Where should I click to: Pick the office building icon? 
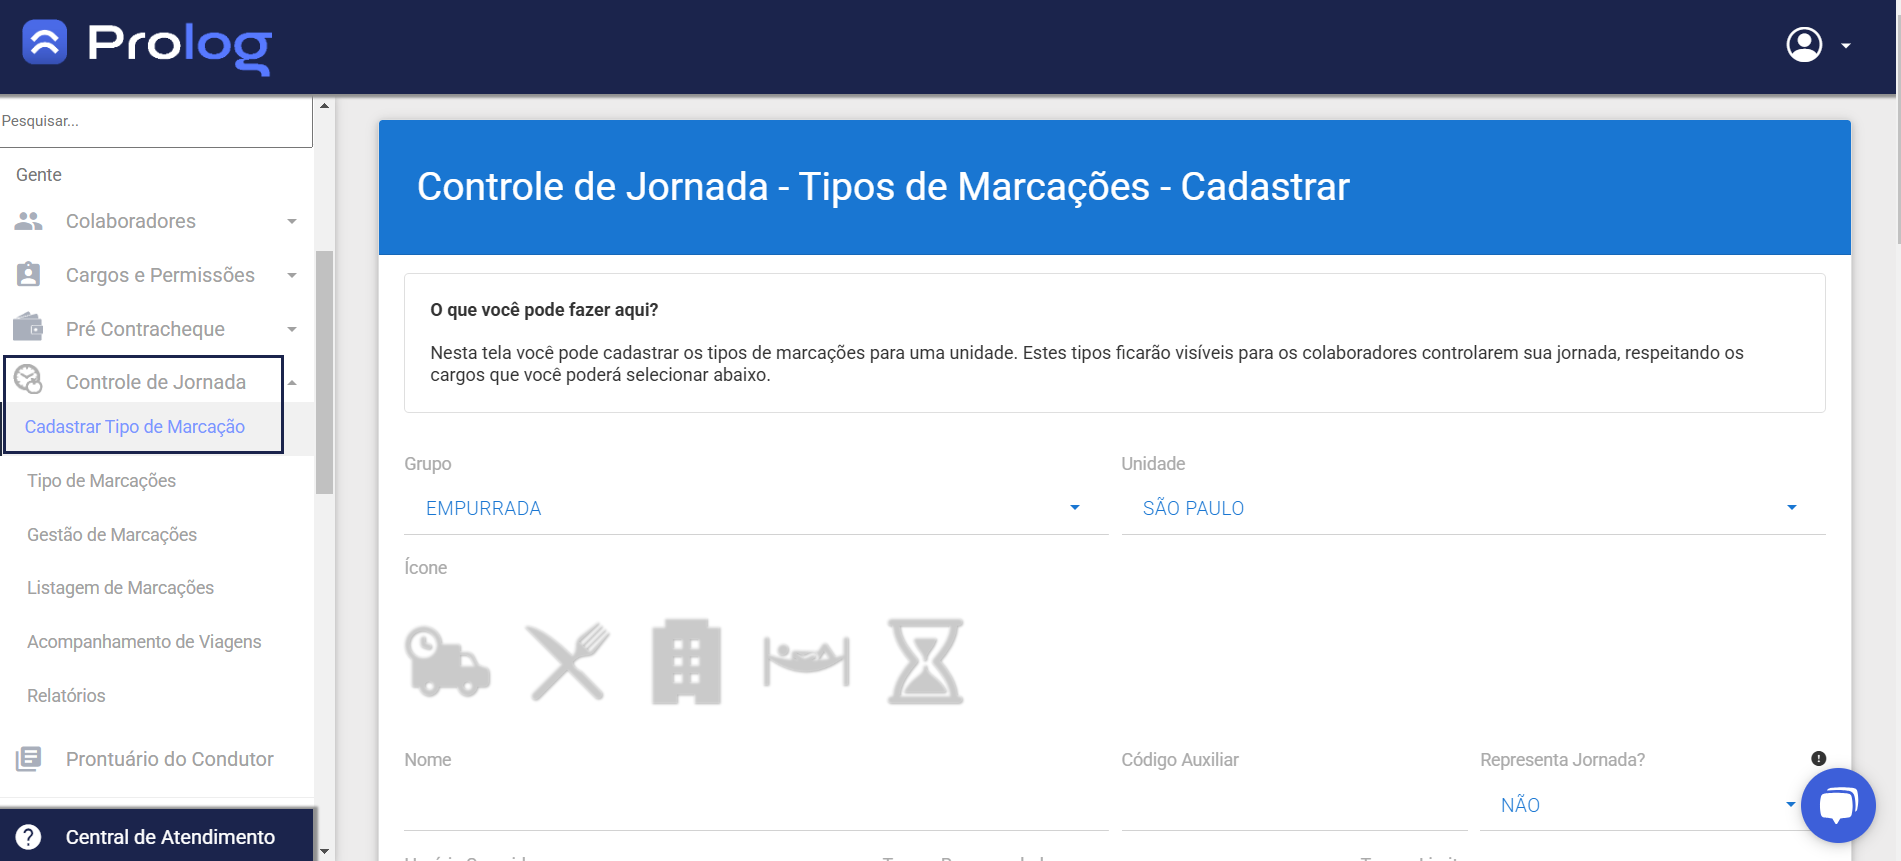pyautogui.click(x=686, y=661)
